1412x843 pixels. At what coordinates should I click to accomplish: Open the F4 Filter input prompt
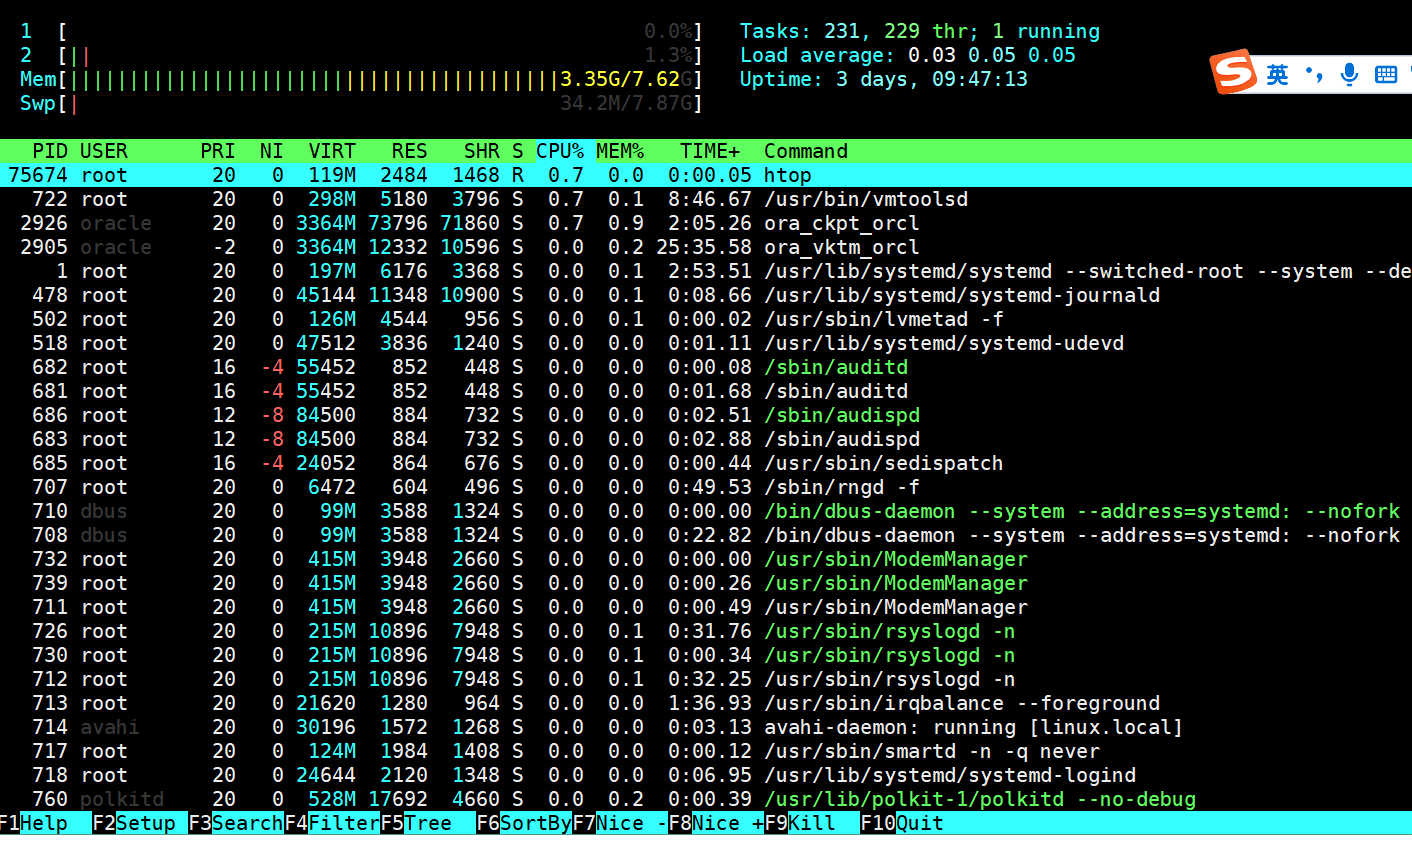pyautogui.click(x=330, y=823)
